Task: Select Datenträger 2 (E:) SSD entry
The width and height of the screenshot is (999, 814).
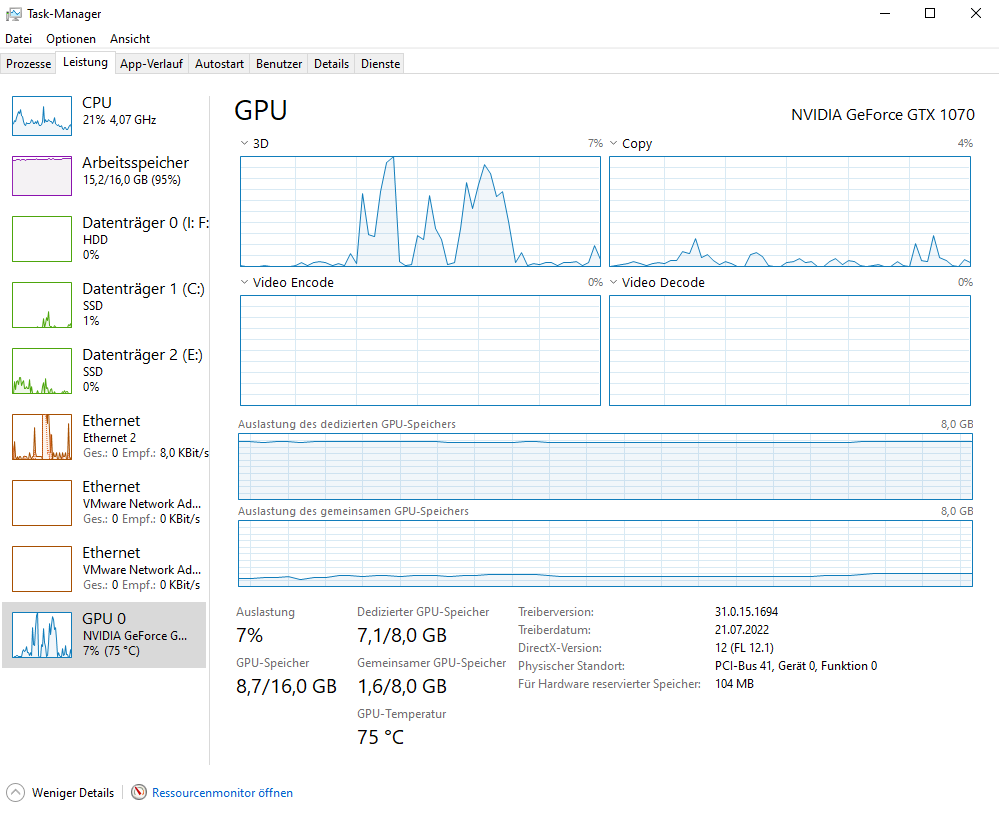Action: coord(104,371)
